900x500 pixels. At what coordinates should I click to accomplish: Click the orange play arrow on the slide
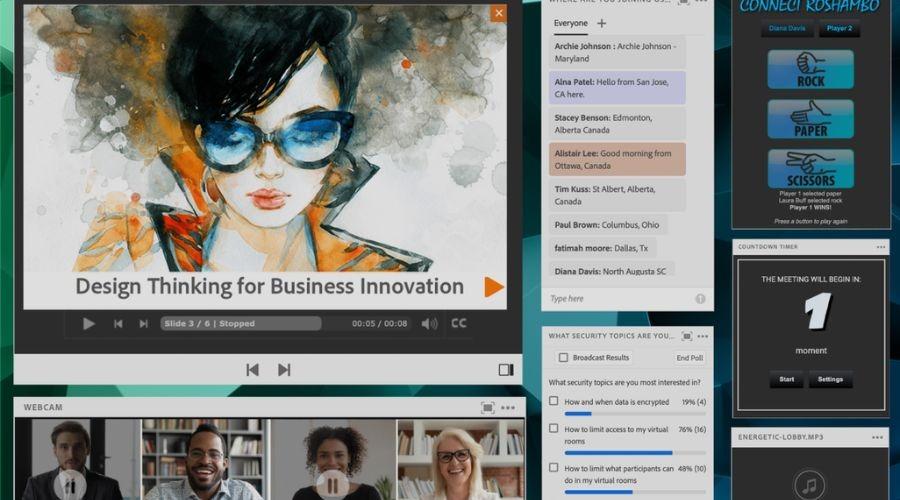click(493, 287)
